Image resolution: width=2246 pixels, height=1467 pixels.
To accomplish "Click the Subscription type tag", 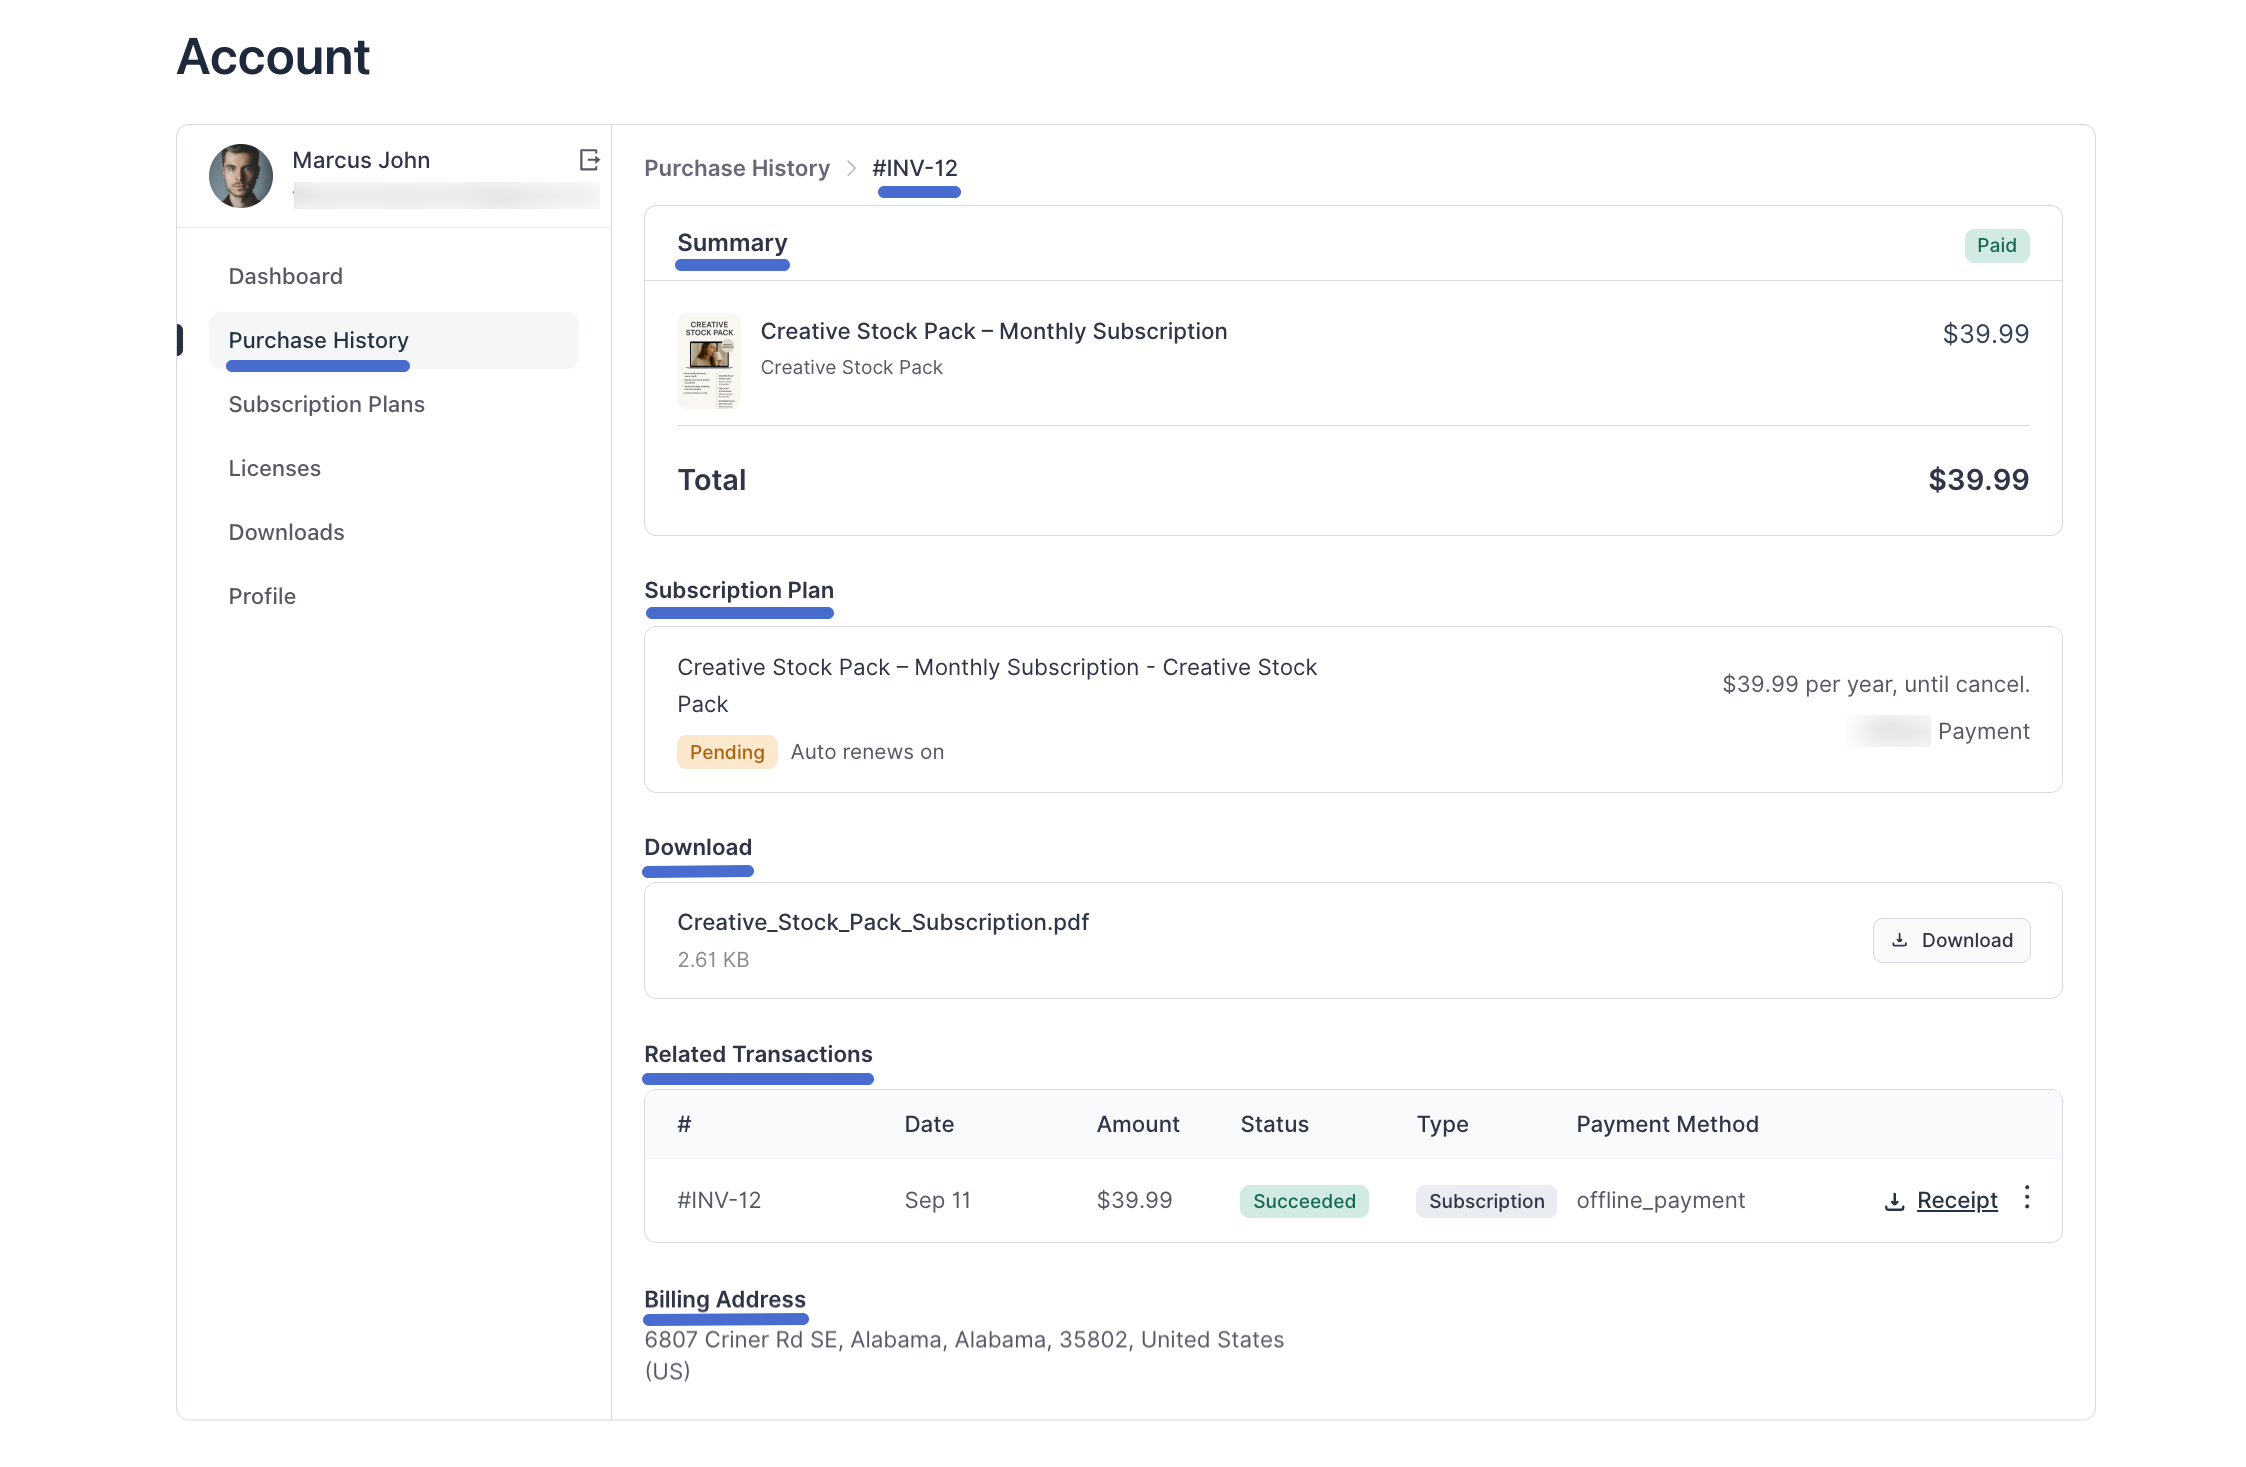I will click(1485, 1201).
